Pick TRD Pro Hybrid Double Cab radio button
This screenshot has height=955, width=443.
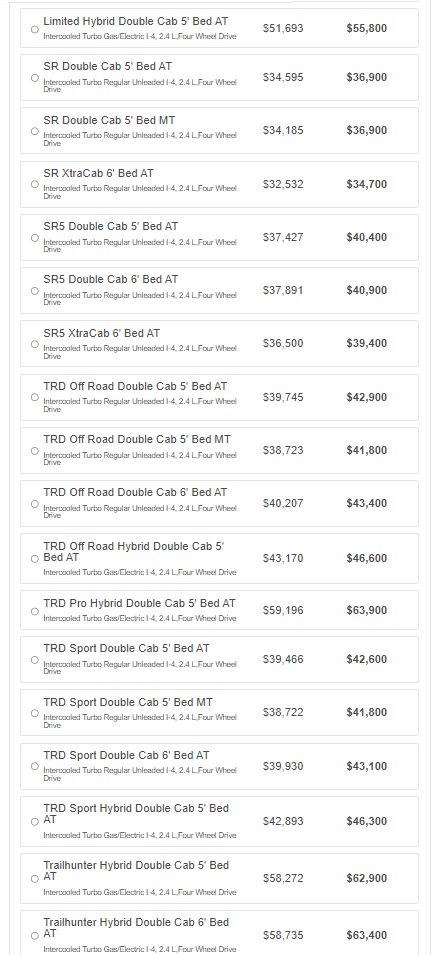click(35, 611)
